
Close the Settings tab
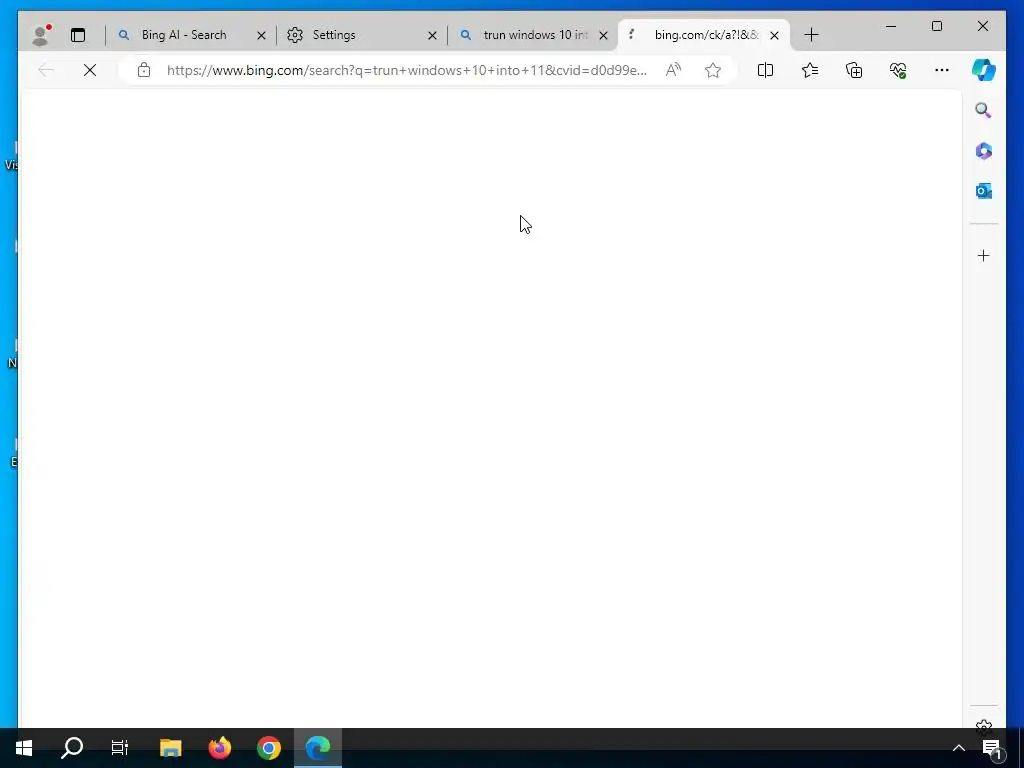pyautogui.click(x=432, y=35)
